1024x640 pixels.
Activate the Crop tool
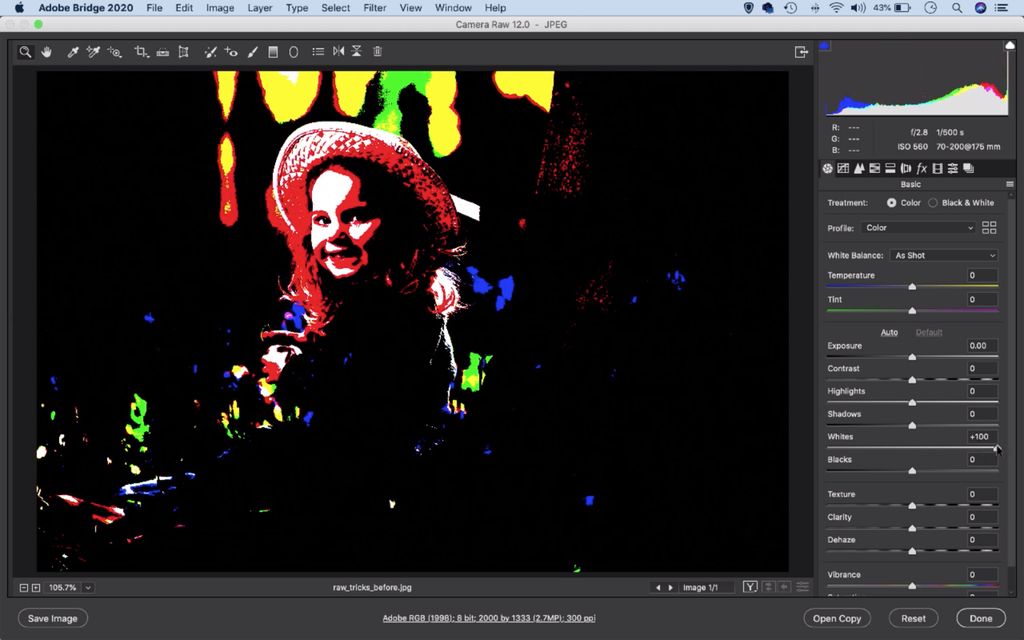[139, 51]
